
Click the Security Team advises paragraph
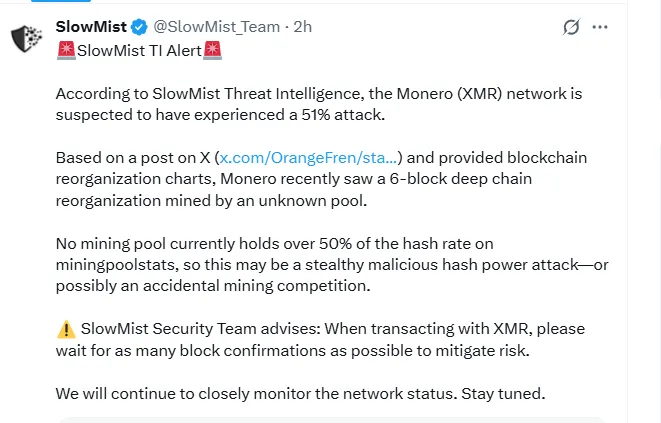click(x=320, y=339)
